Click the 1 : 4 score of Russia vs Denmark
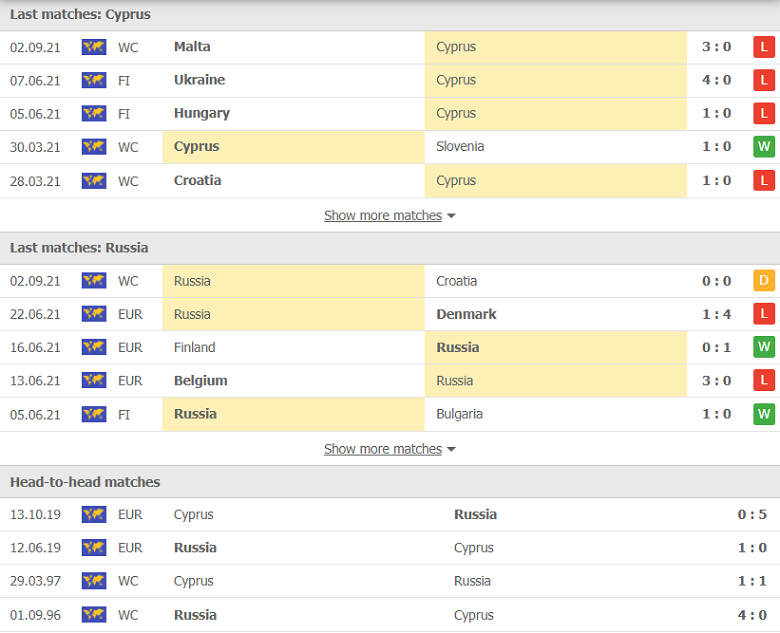 (x=716, y=314)
